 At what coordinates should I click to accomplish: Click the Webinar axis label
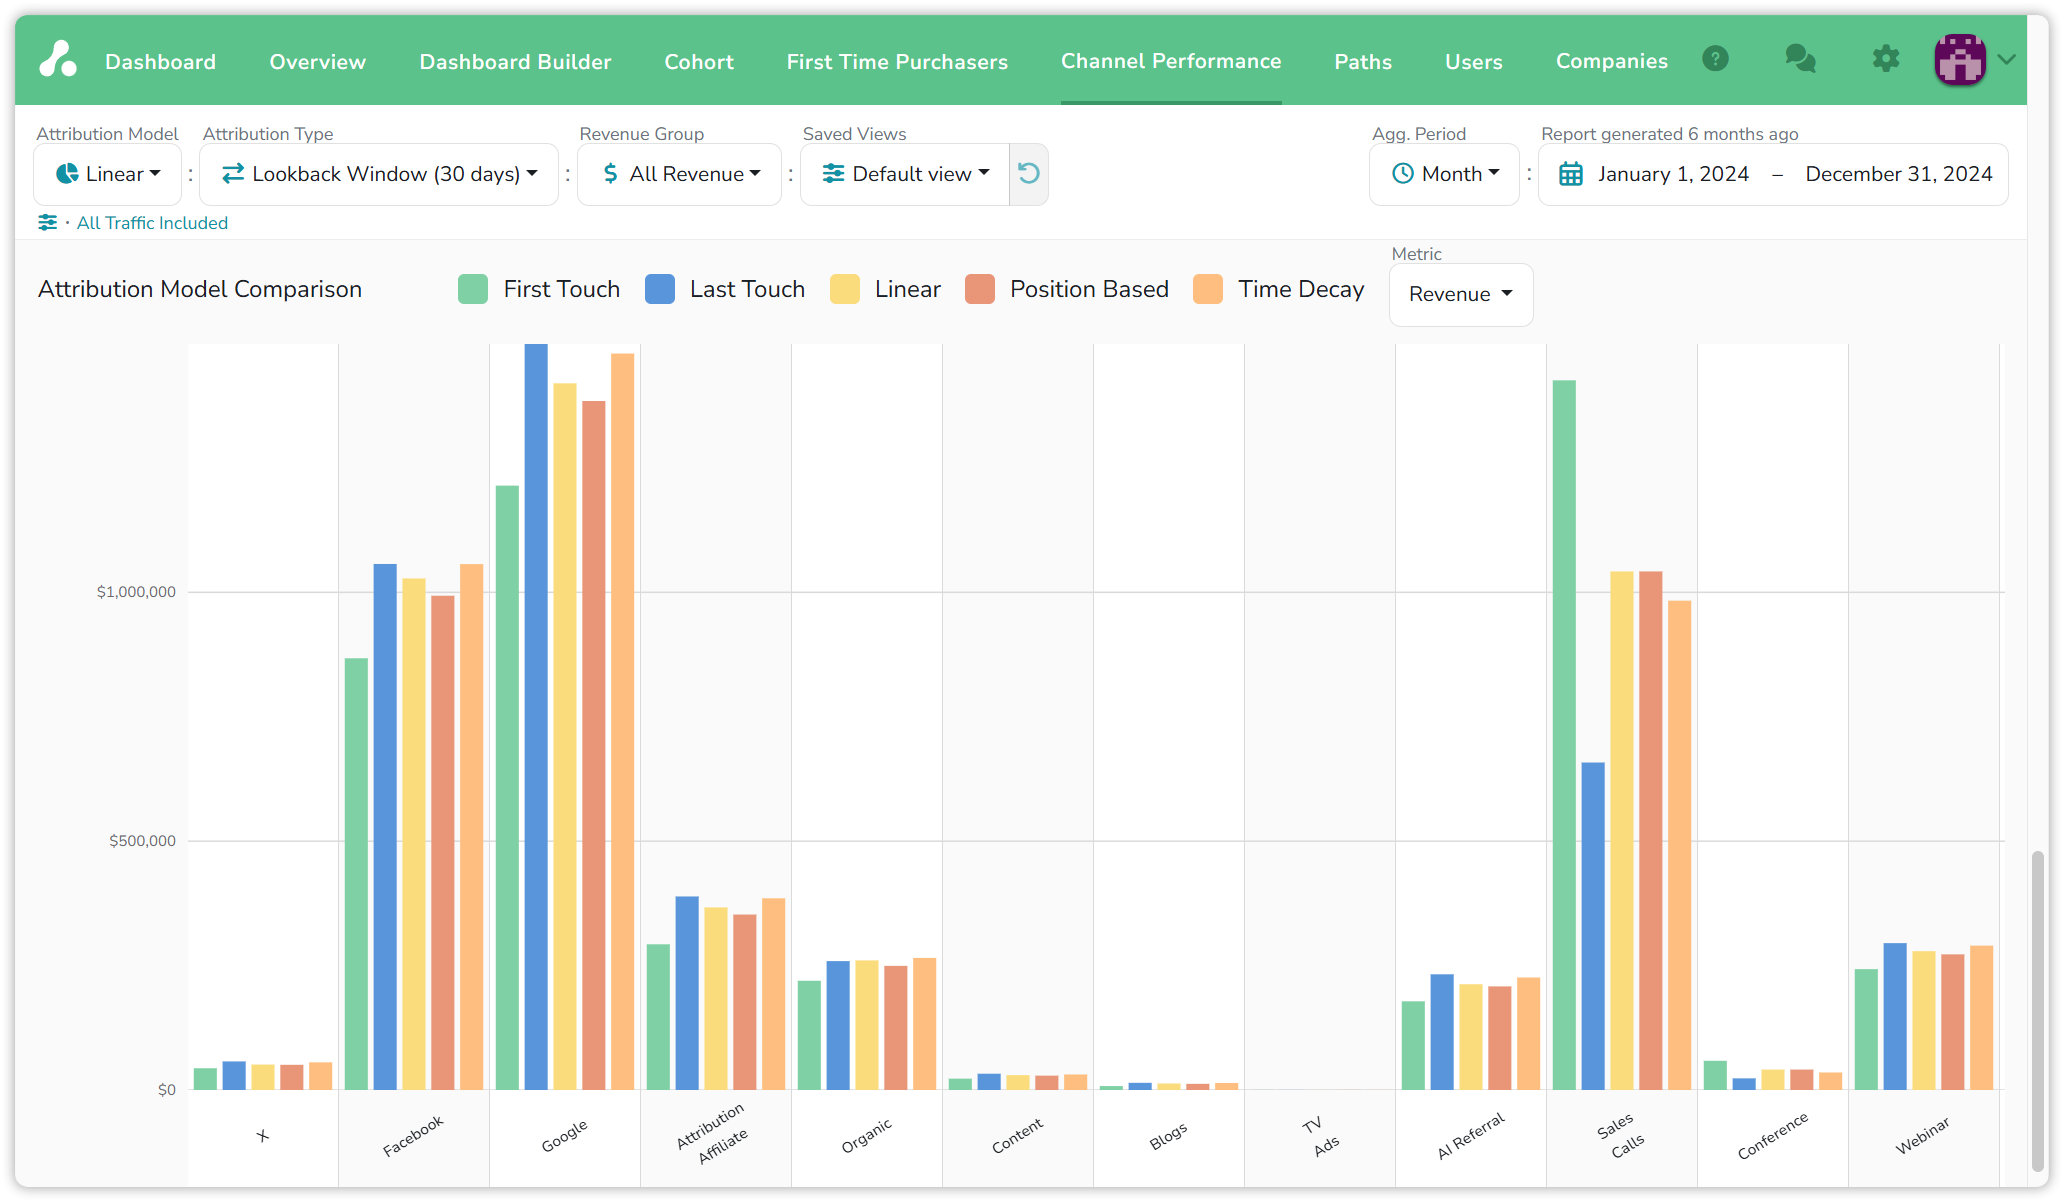(1922, 1136)
